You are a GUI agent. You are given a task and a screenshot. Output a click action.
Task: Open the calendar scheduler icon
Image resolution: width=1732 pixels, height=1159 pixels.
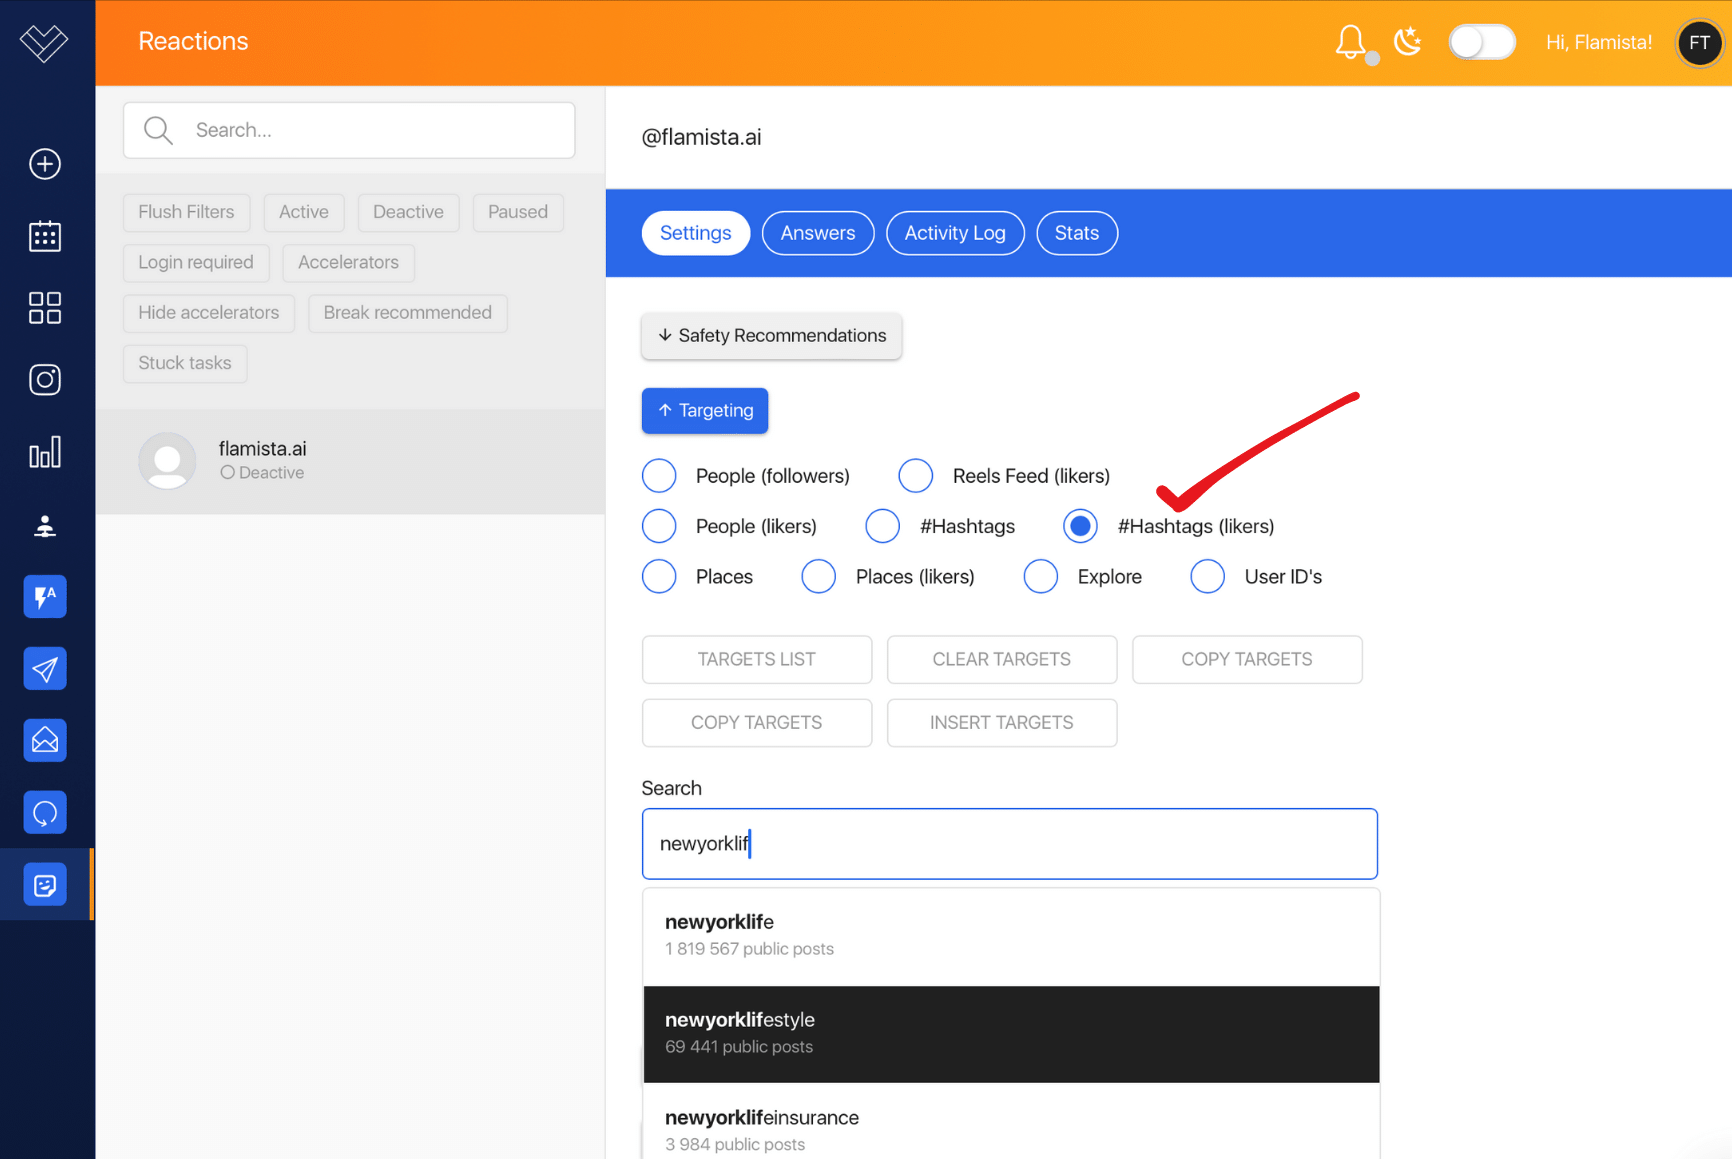[x=45, y=236]
